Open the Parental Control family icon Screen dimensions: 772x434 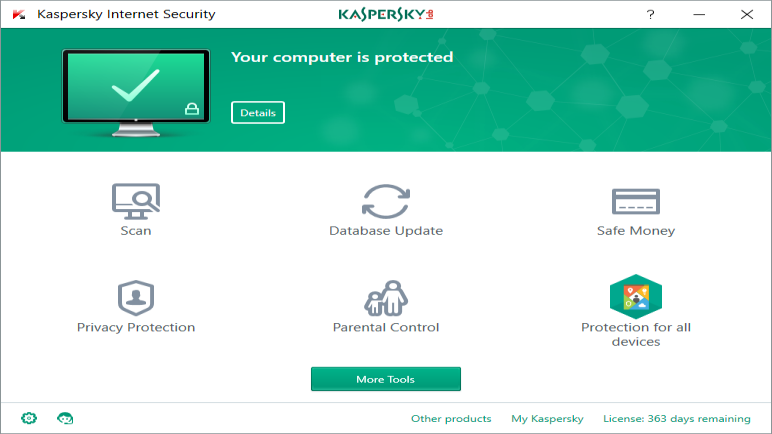[386, 297]
